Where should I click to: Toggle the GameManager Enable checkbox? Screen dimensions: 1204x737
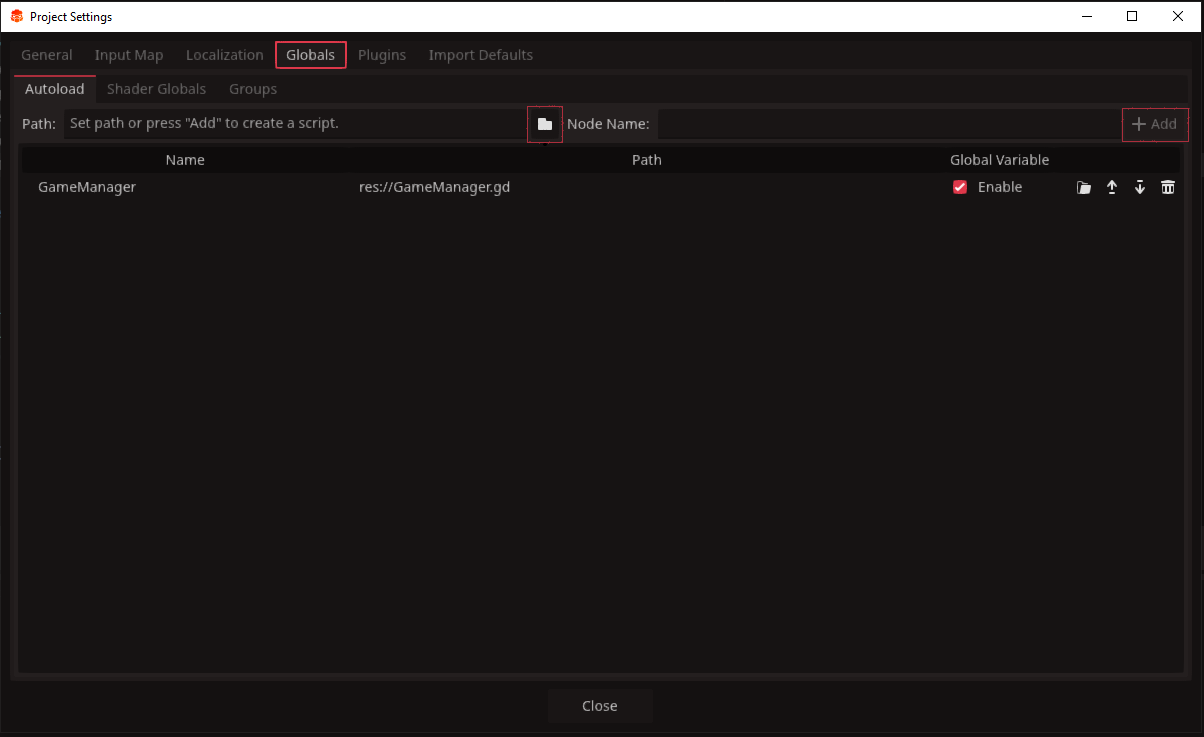coord(960,187)
